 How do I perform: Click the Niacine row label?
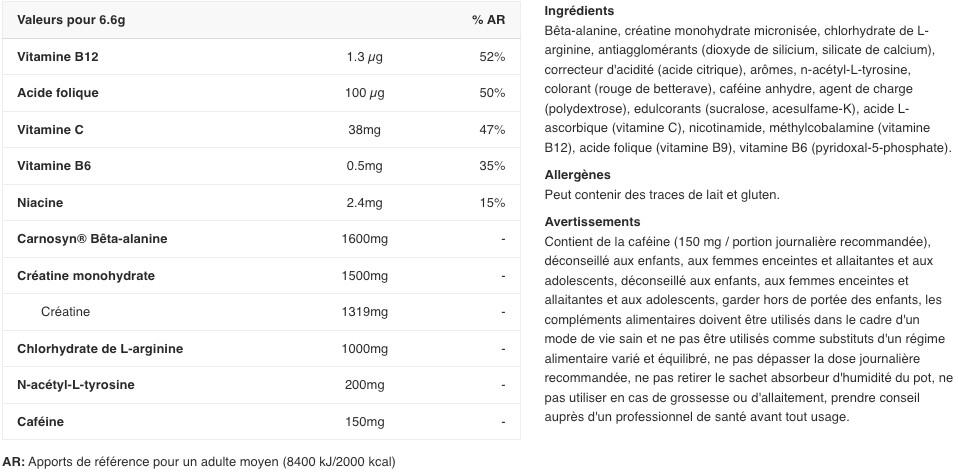(40, 203)
